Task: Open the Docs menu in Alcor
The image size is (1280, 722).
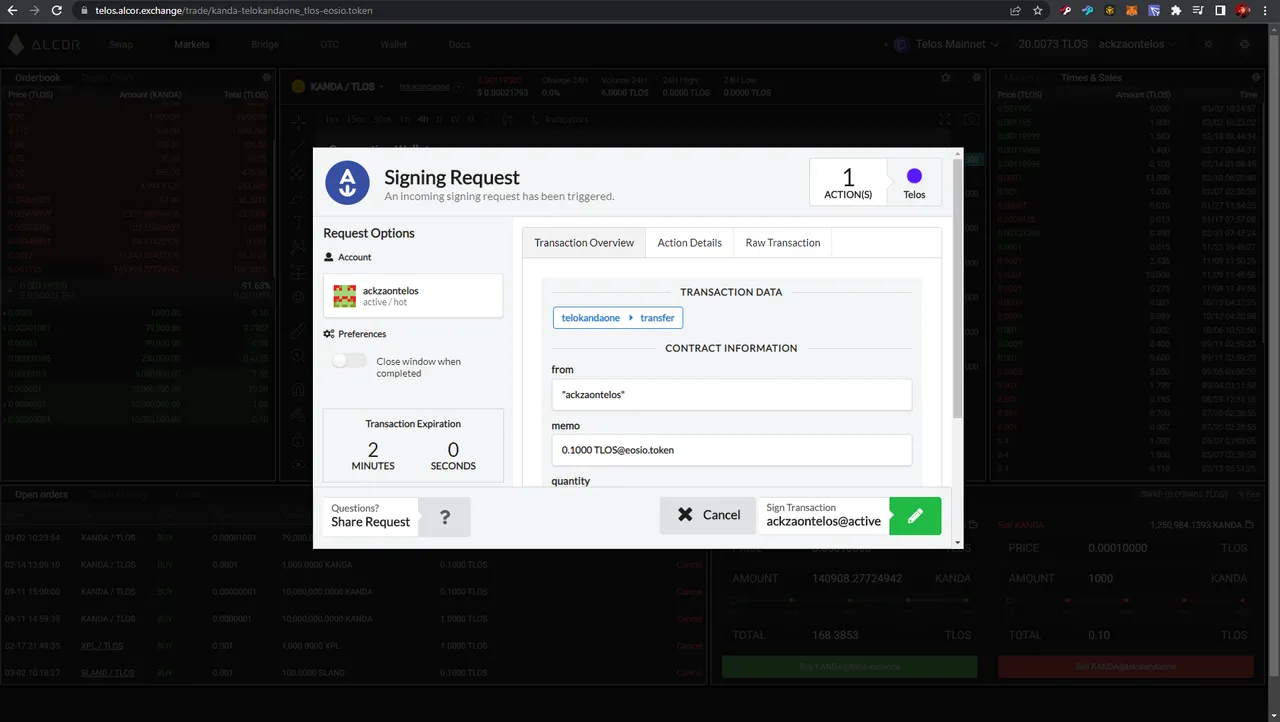Action: [x=460, y=44]
